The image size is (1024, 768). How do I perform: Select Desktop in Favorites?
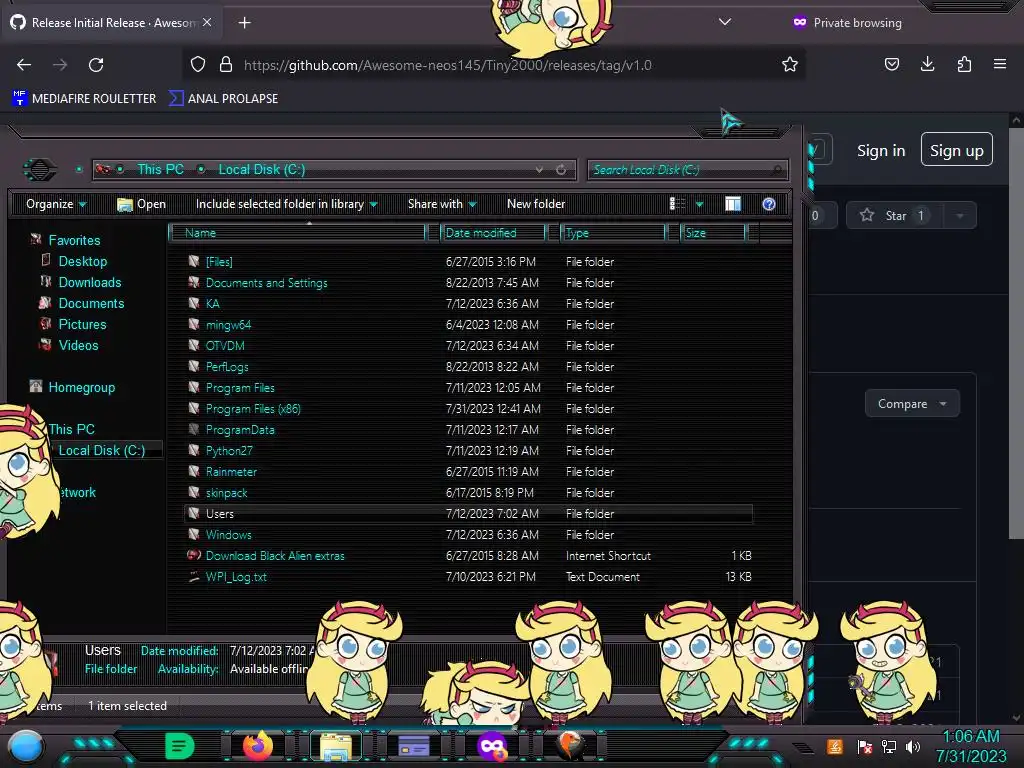pyautogui.click(x=82, y=261)
